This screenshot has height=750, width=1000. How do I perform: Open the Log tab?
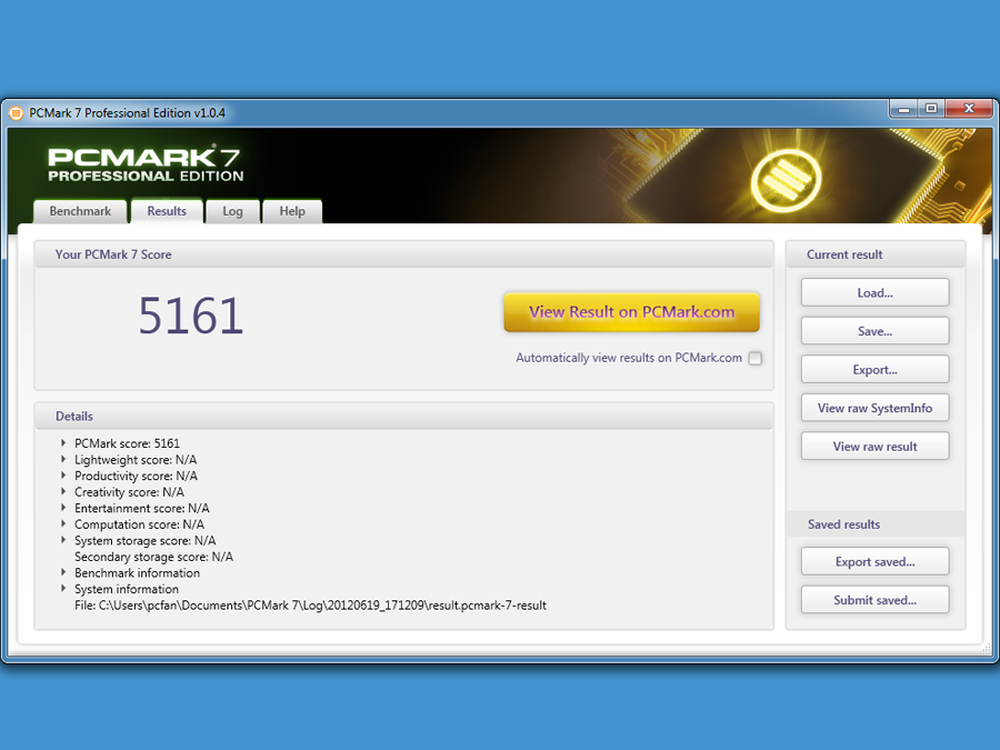pos(233,211)
